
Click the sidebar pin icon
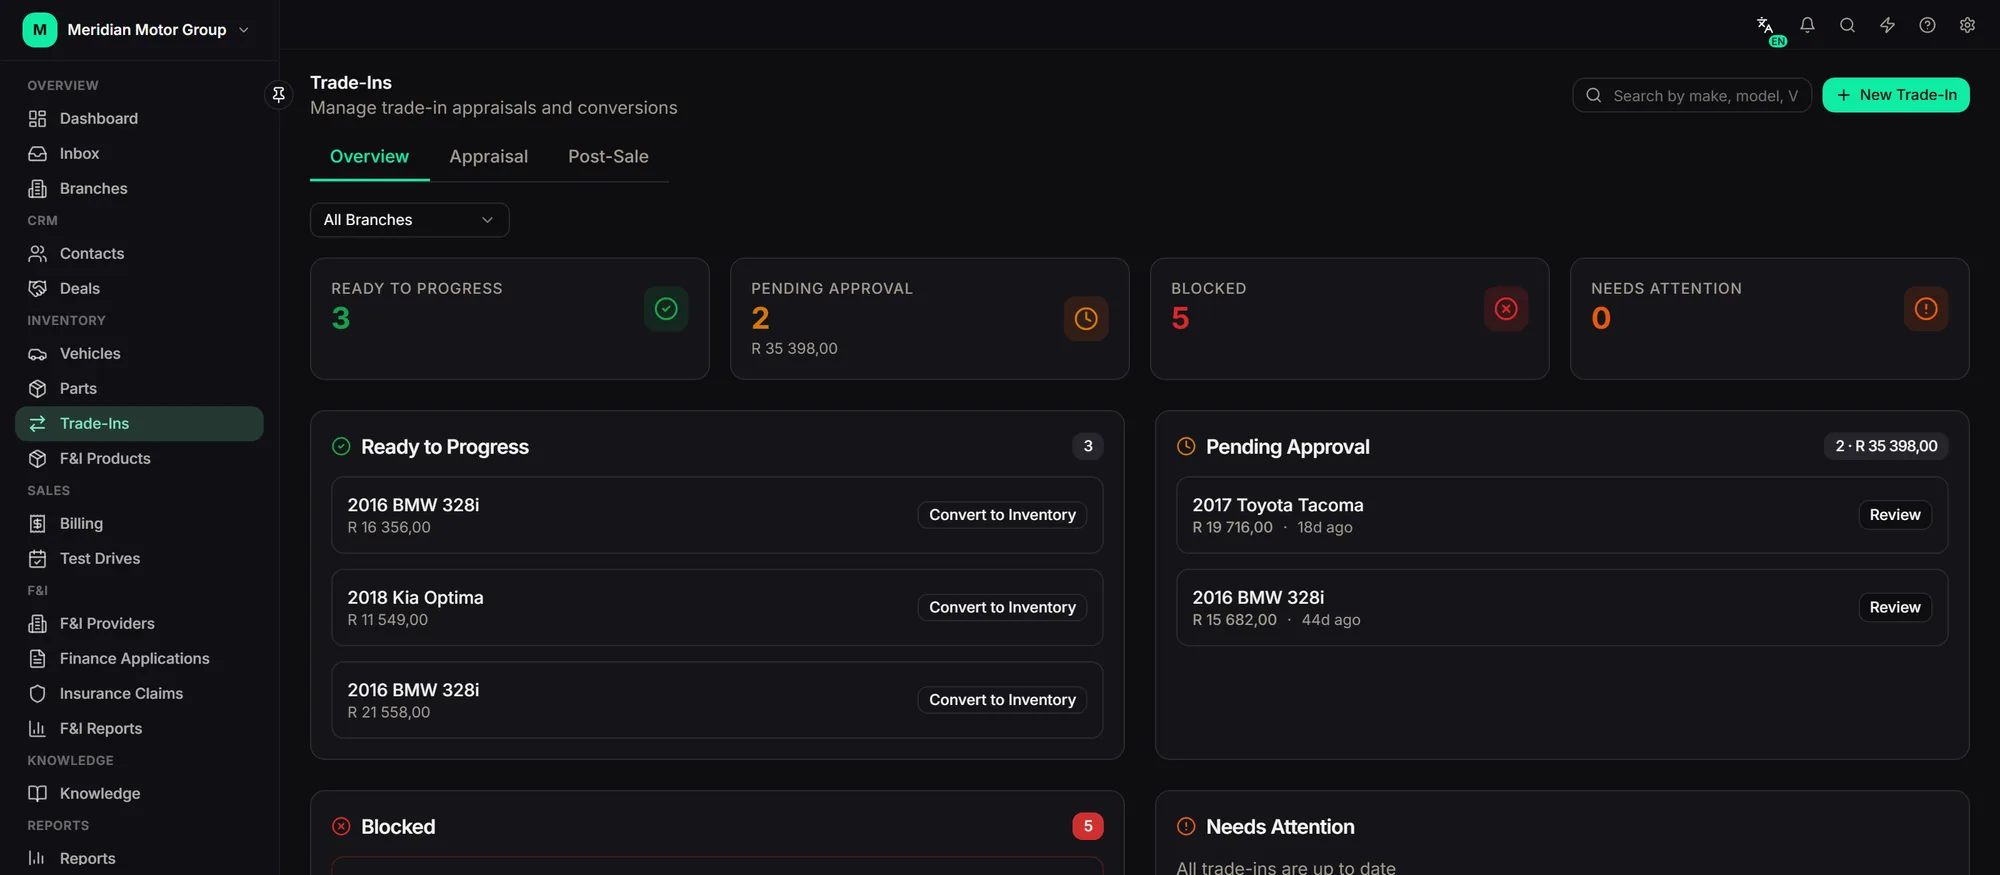(278, 94)
